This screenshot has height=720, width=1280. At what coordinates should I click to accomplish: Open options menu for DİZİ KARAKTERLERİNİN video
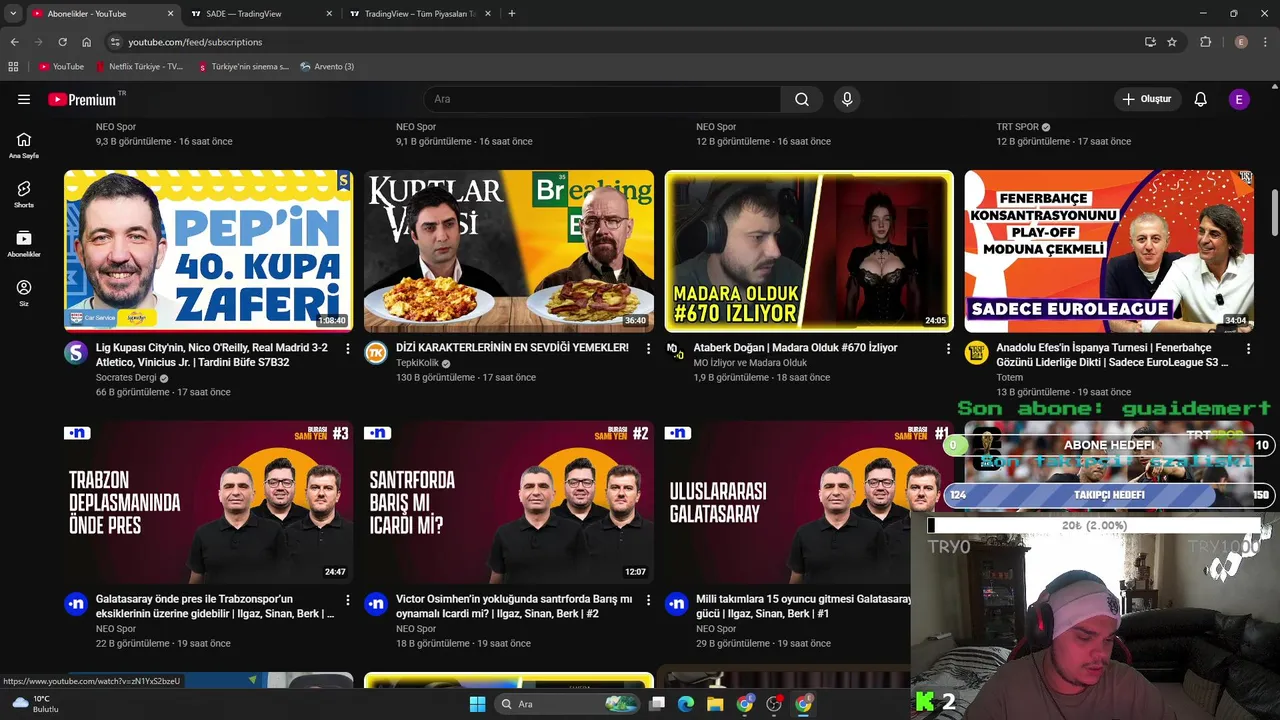point(648,348)
